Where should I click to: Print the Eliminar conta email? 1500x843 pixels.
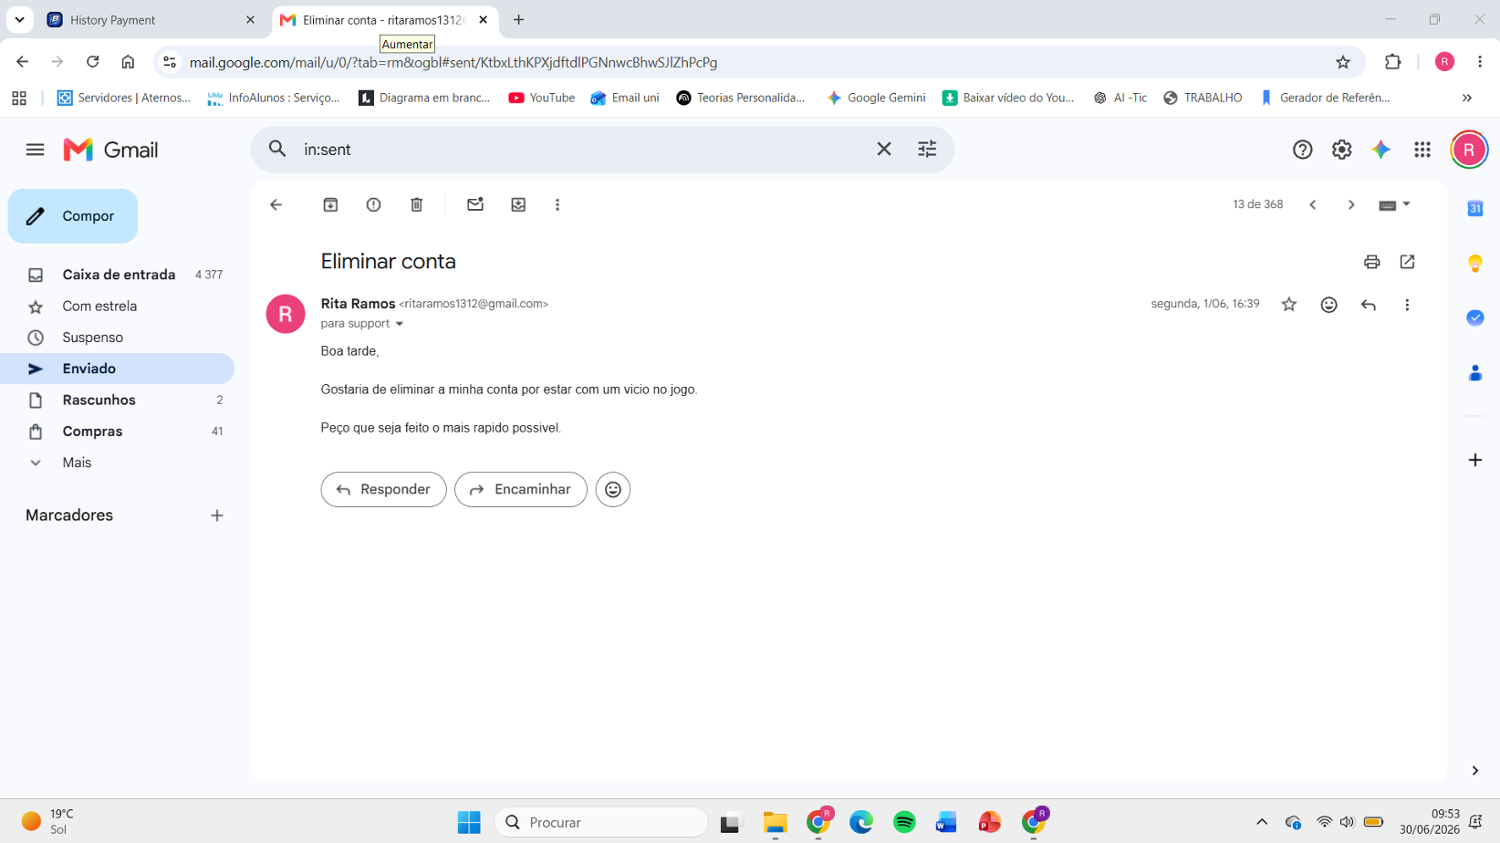1372,262
